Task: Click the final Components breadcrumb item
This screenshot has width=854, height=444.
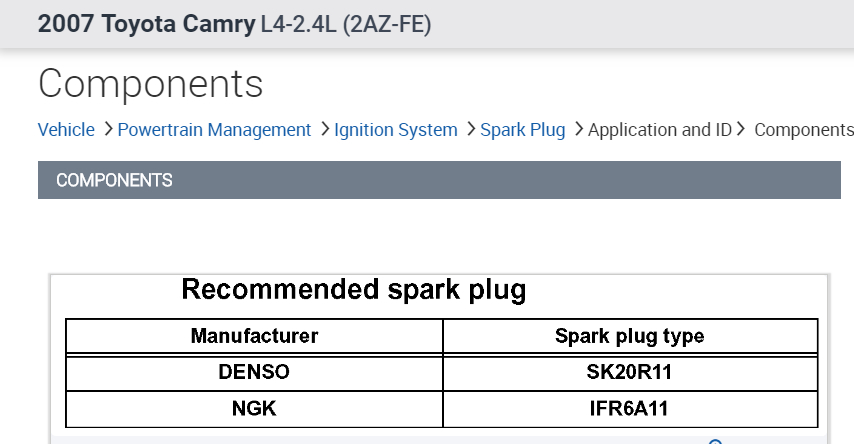Action: pyautogui.click(x=803, y=130)
